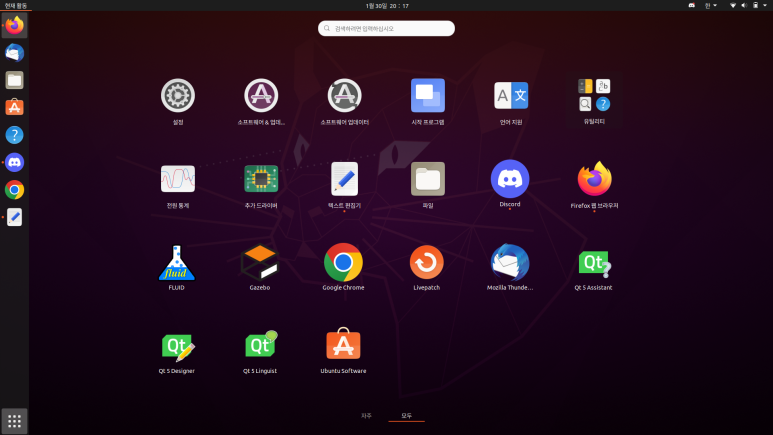The image size is (773, 435).
Task: Launch Power Statistics app
Action: (x=178, y=179)
